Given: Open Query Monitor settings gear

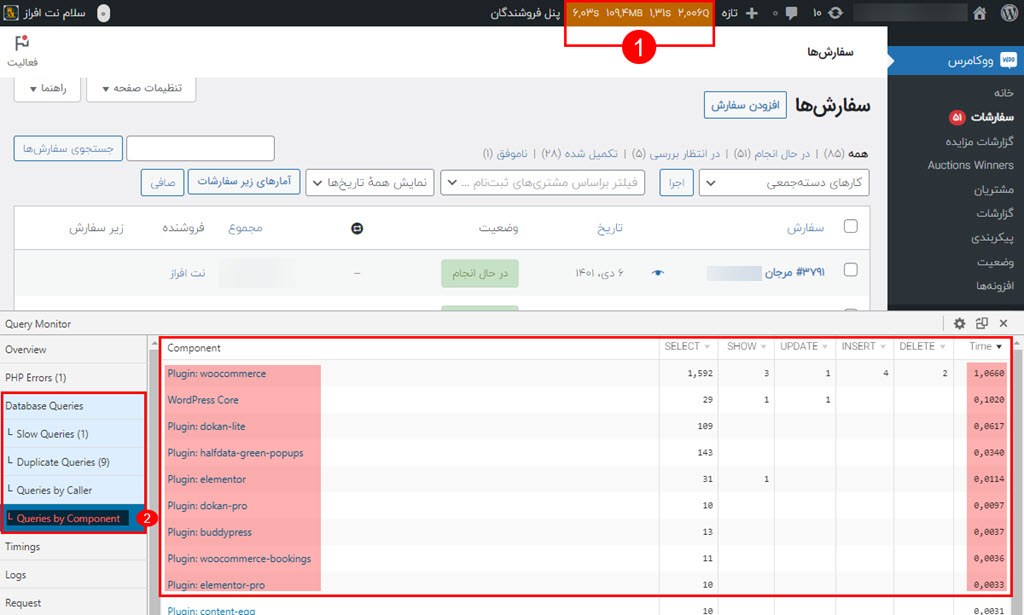Looking at the screenshot, I should [959, 323].
